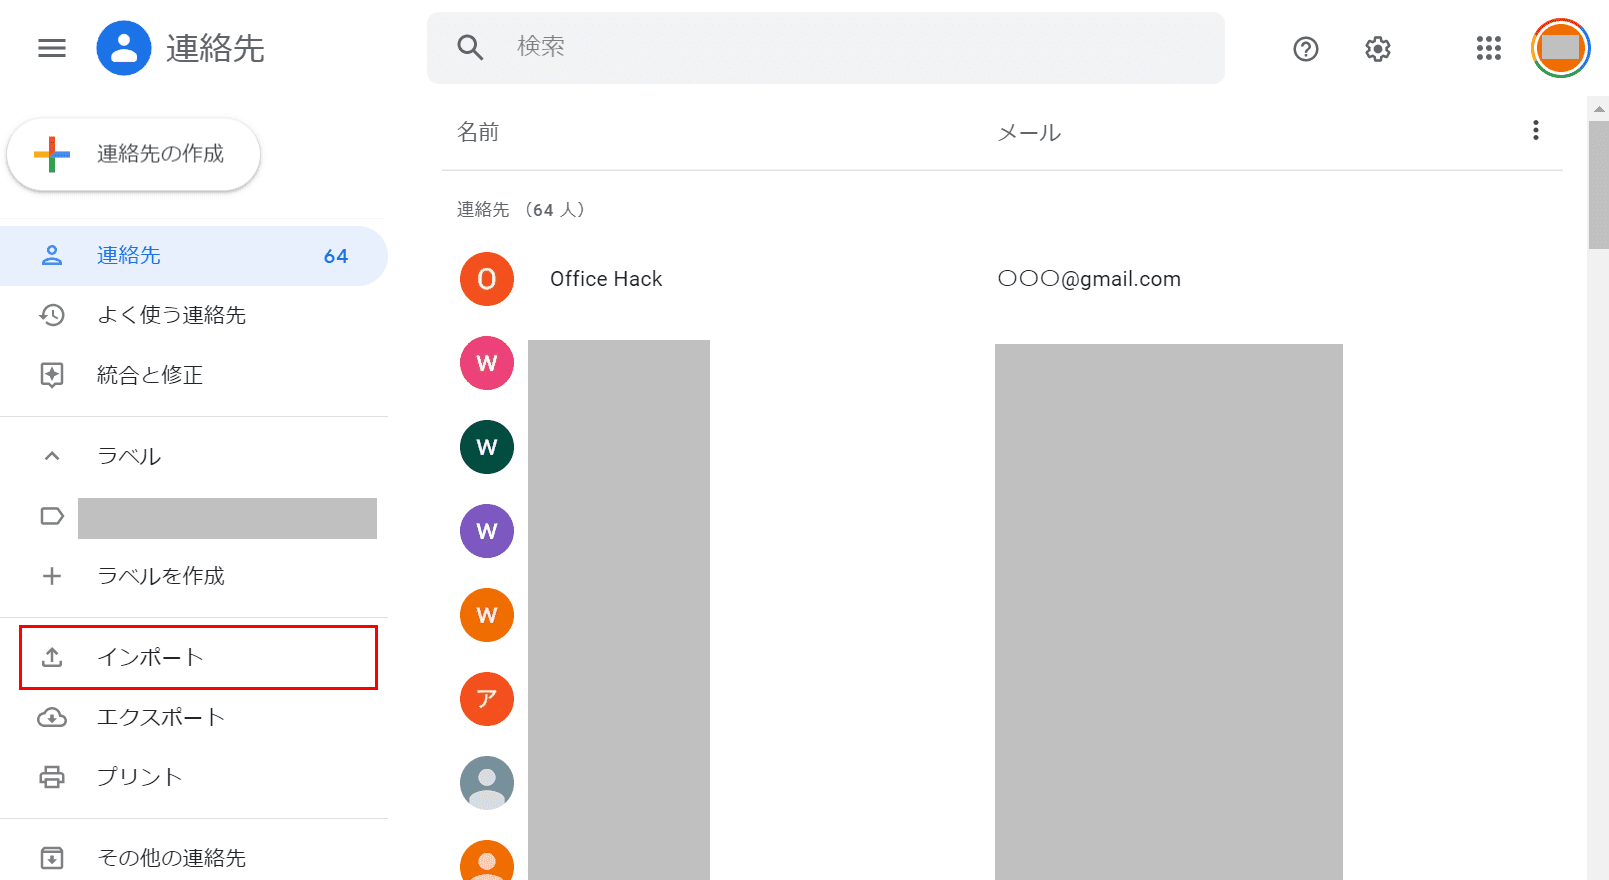1609x880 pixels.
Task: Click the ○○○@gmail.com email cell
Action: tap(1089, 279)
